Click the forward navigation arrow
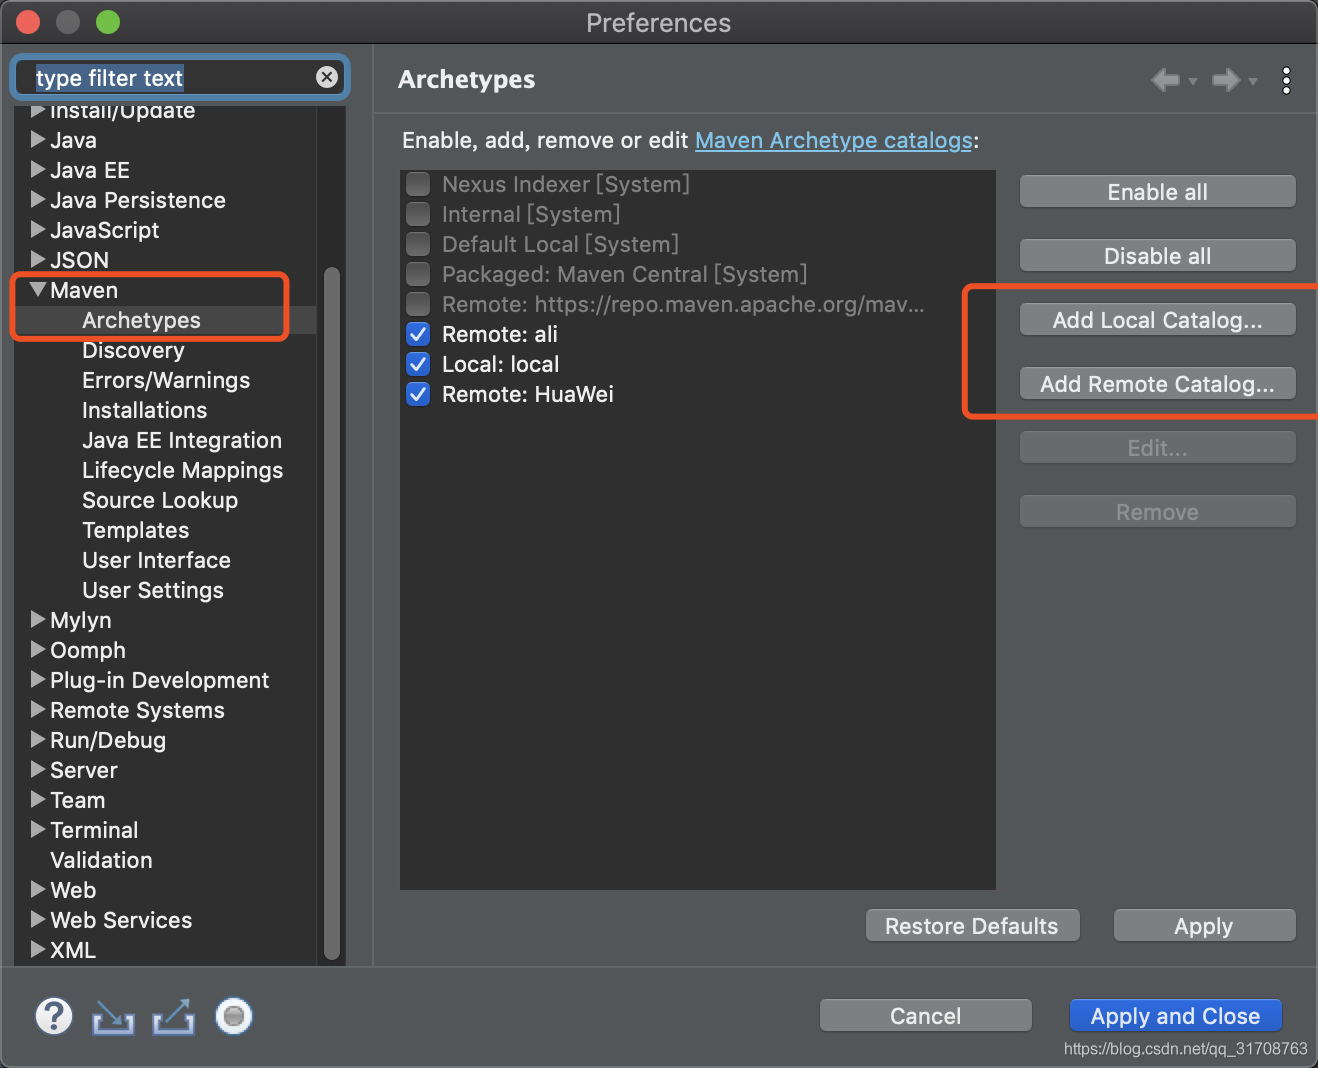Viewport: 1318px width, 1068px height. click(x=1226, y=80)
